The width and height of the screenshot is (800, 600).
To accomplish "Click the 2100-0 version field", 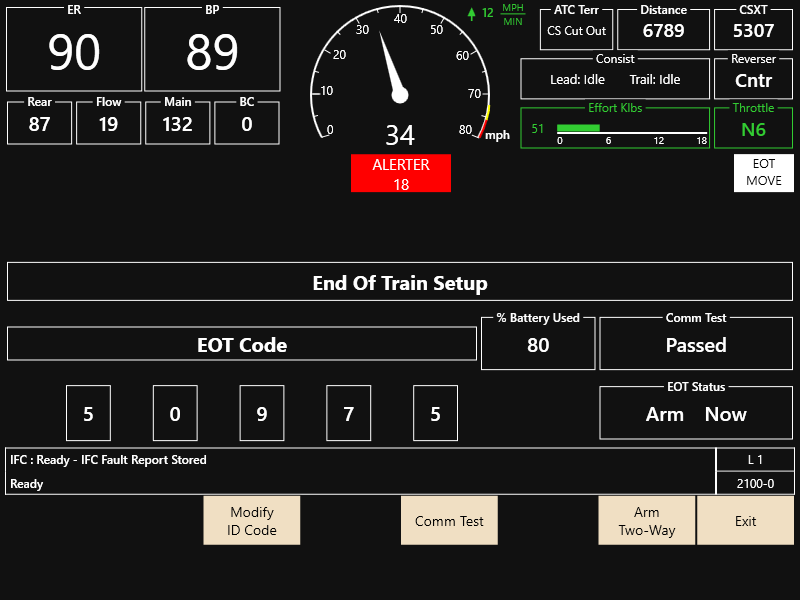I will click(x=755, y=483).
